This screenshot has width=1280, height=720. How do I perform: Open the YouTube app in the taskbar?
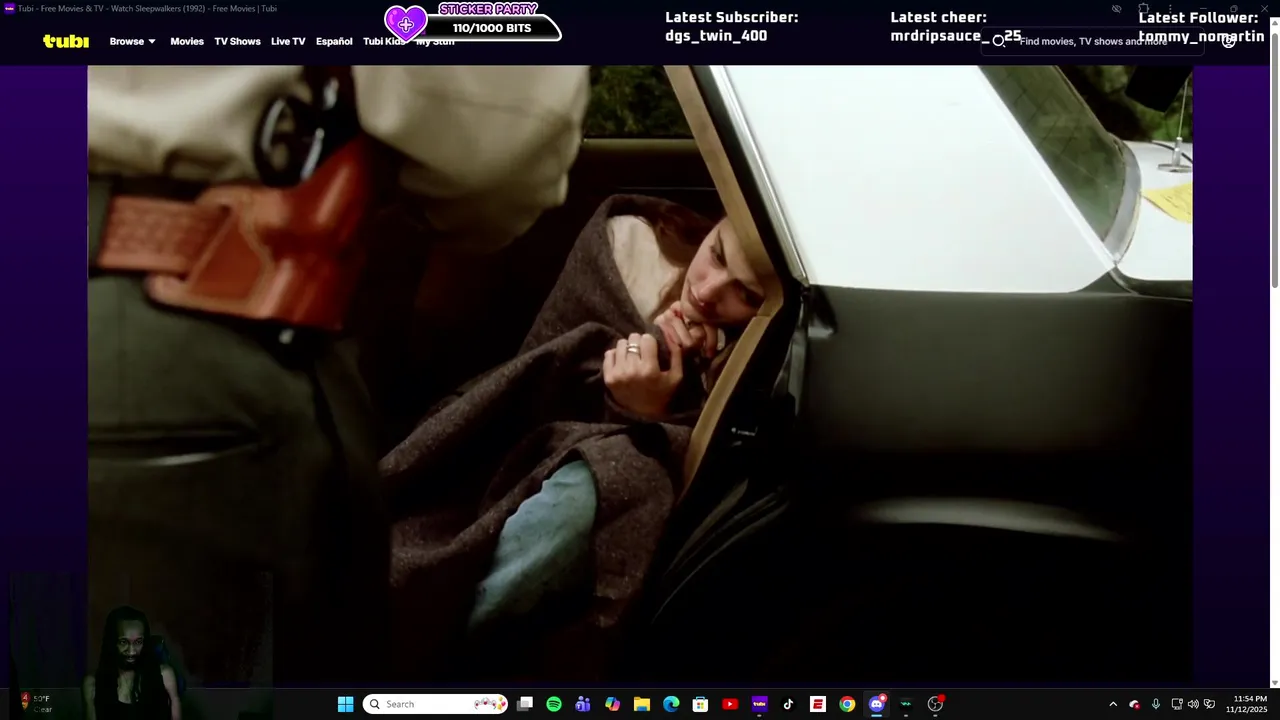click(730, 704)
